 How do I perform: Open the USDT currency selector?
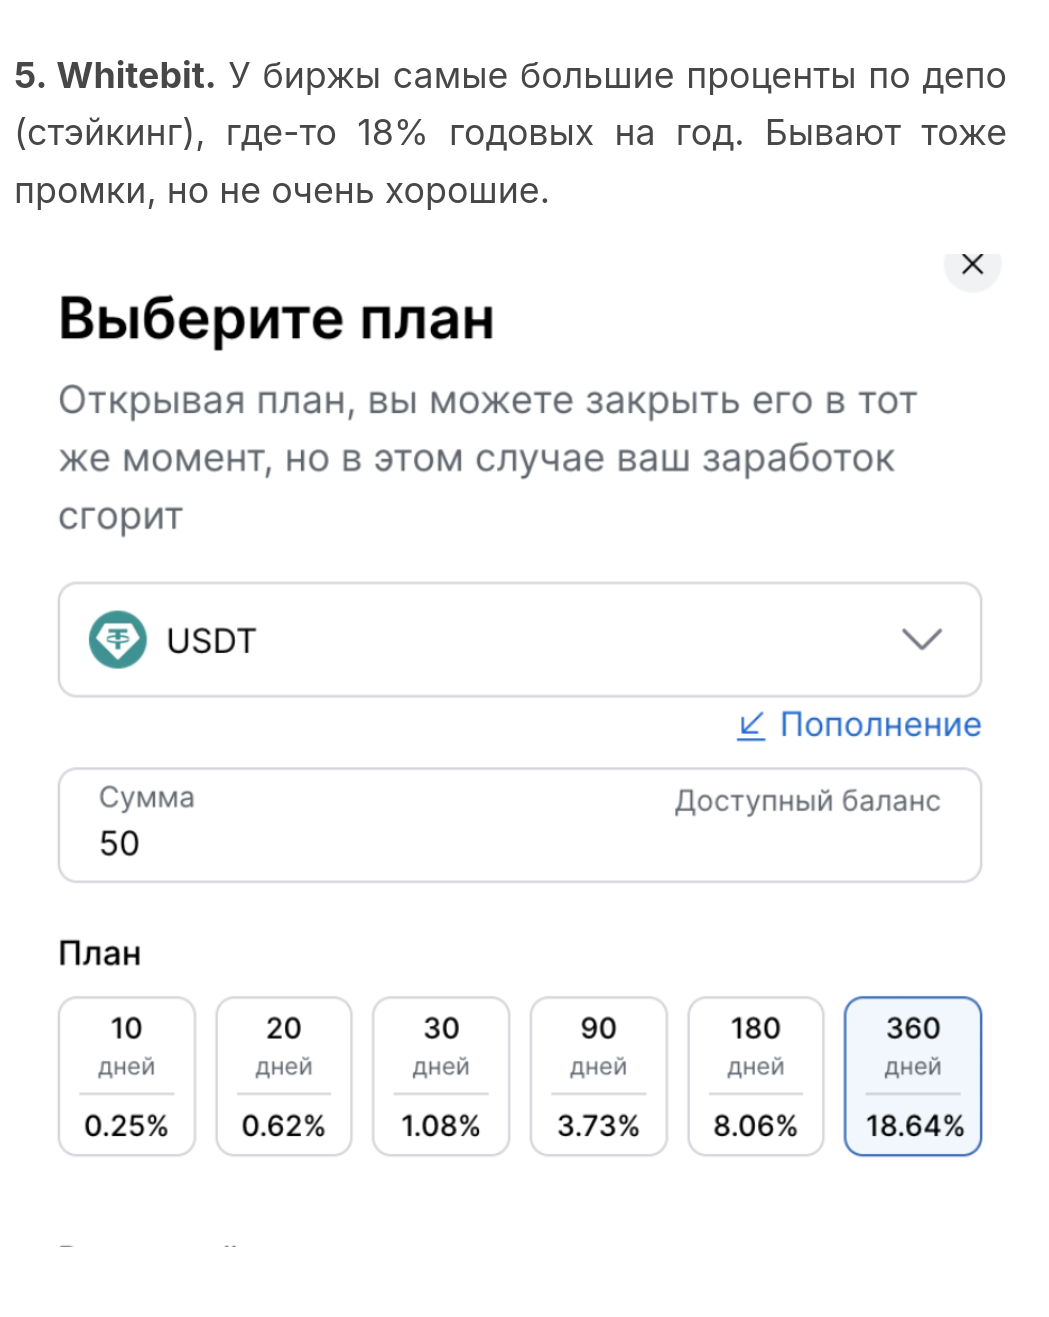click(519, 639)
